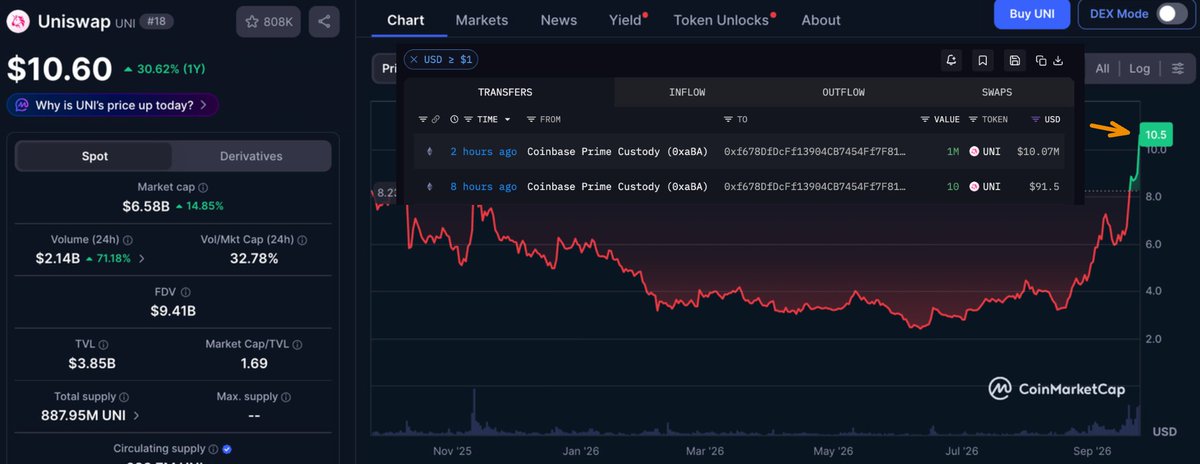Click the $10.07M USD value
The width and height of the screenshot is (1200, 464).
click(1038, 152)
